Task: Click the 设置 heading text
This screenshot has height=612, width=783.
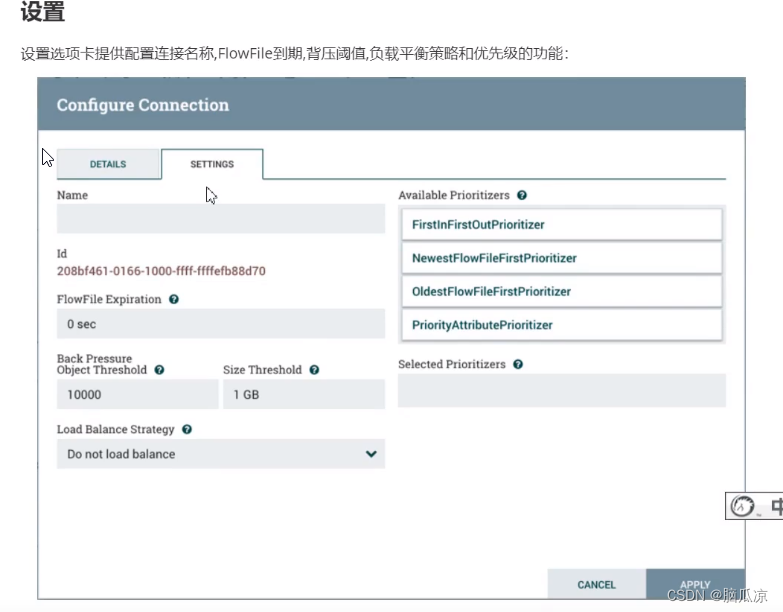Action: (x=43, y=11)
